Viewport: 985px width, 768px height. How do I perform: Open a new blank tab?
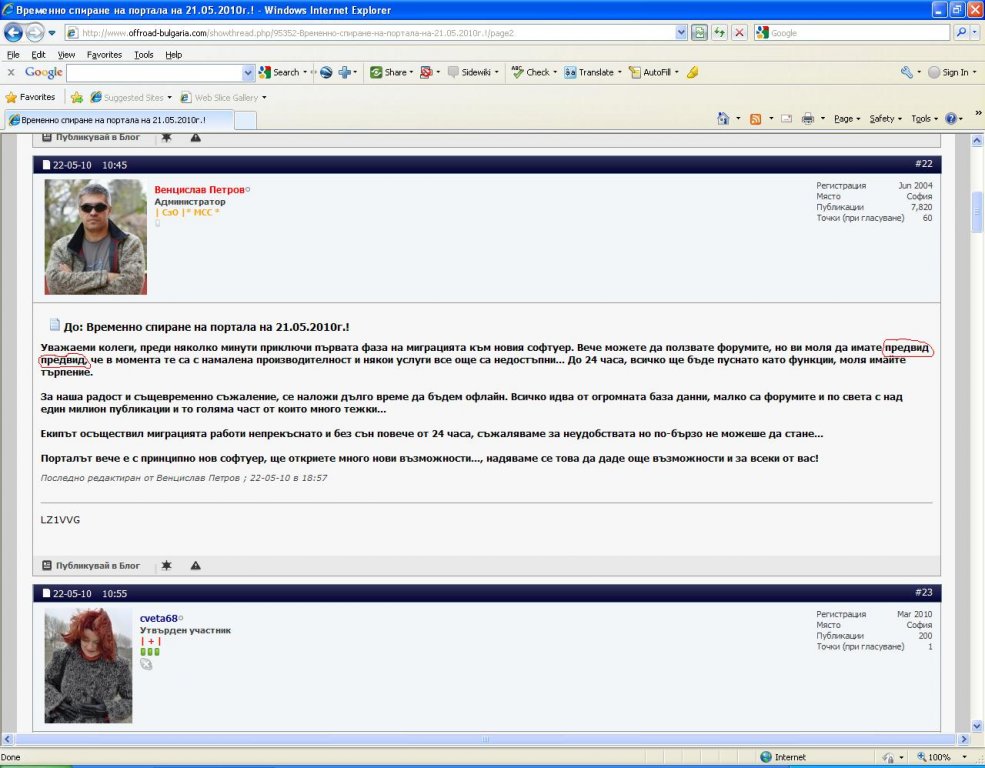246,120
